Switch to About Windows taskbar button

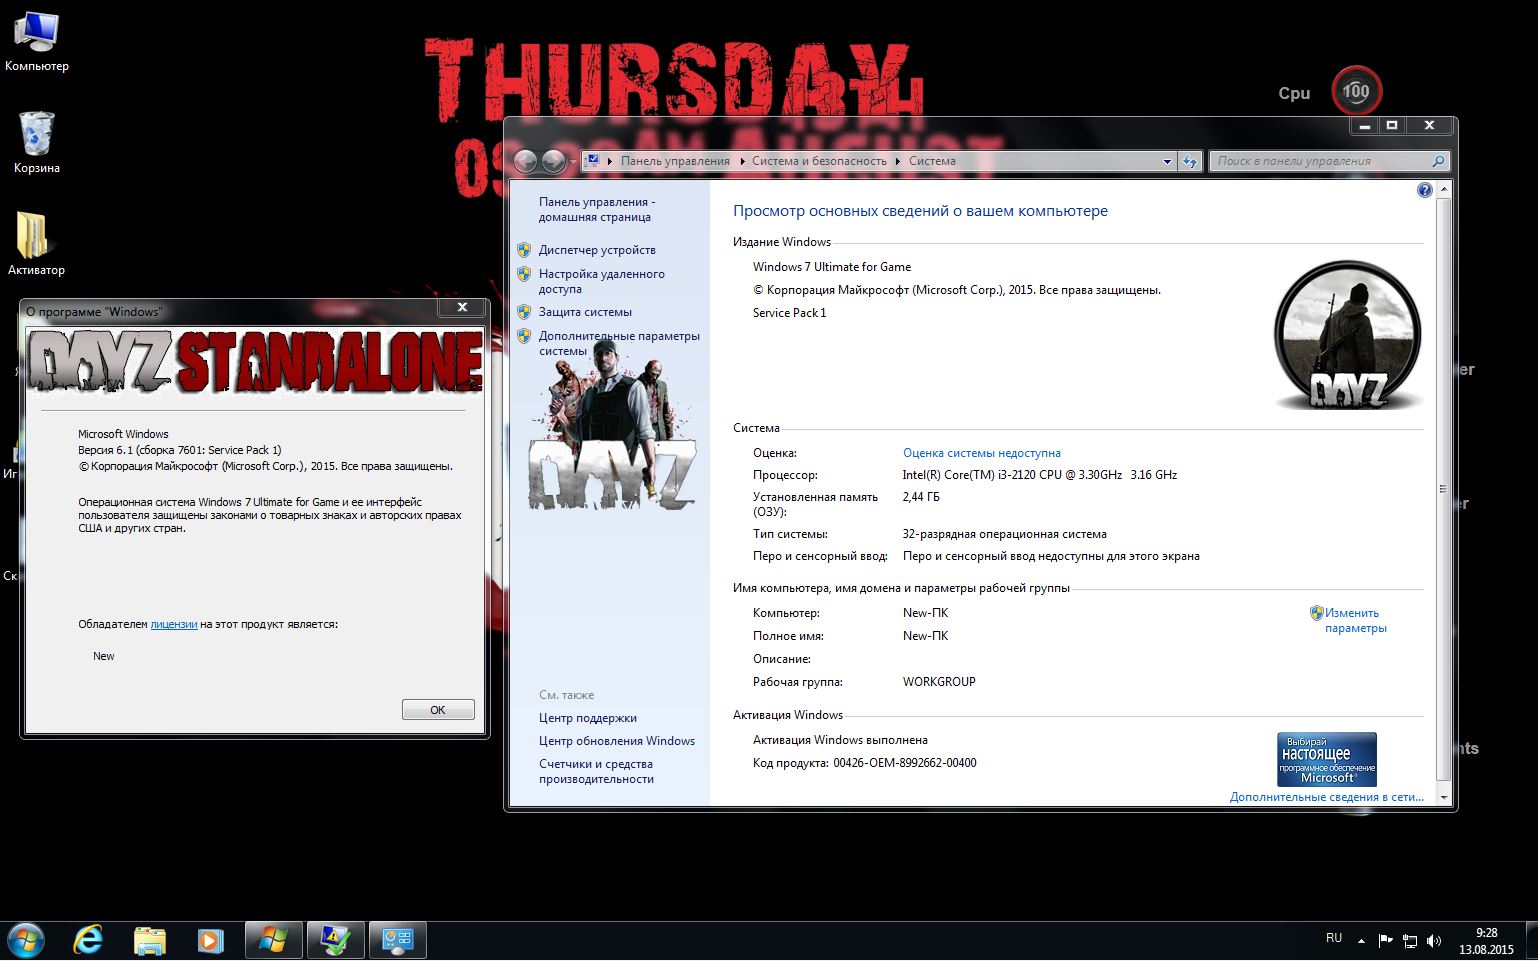[x=273, y=941]
